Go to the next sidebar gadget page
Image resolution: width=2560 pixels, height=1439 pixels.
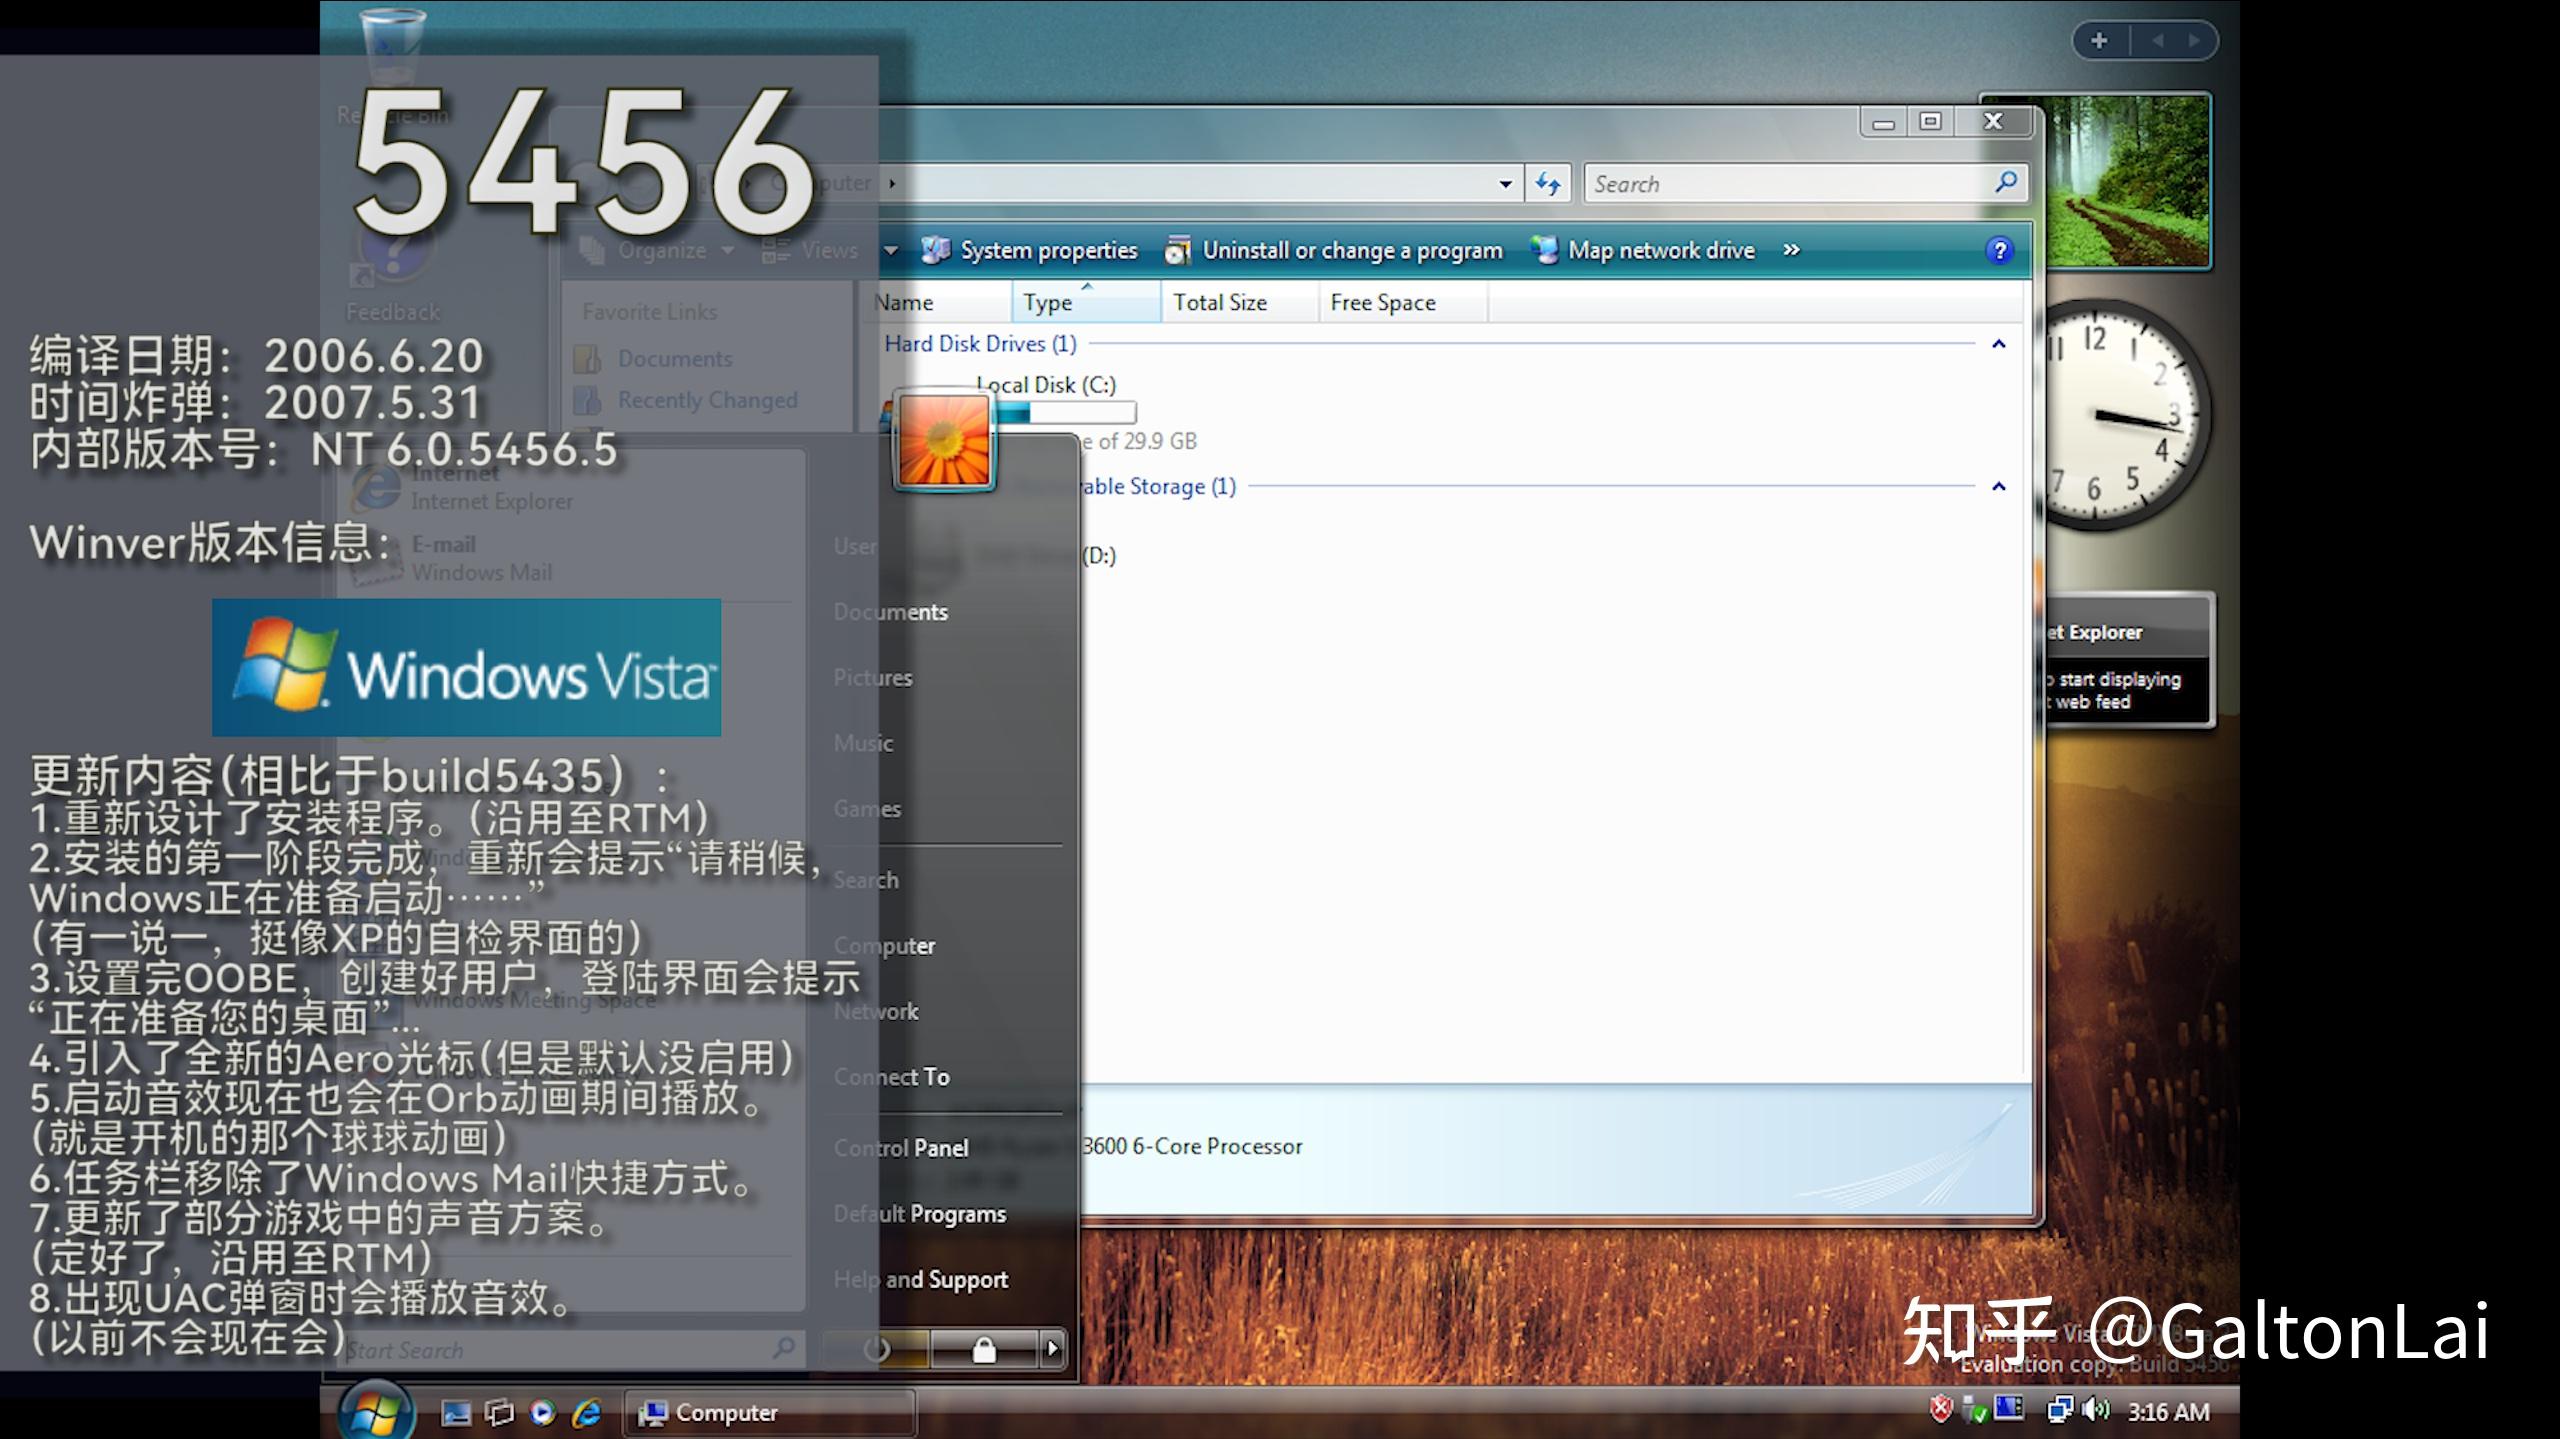2193,40
